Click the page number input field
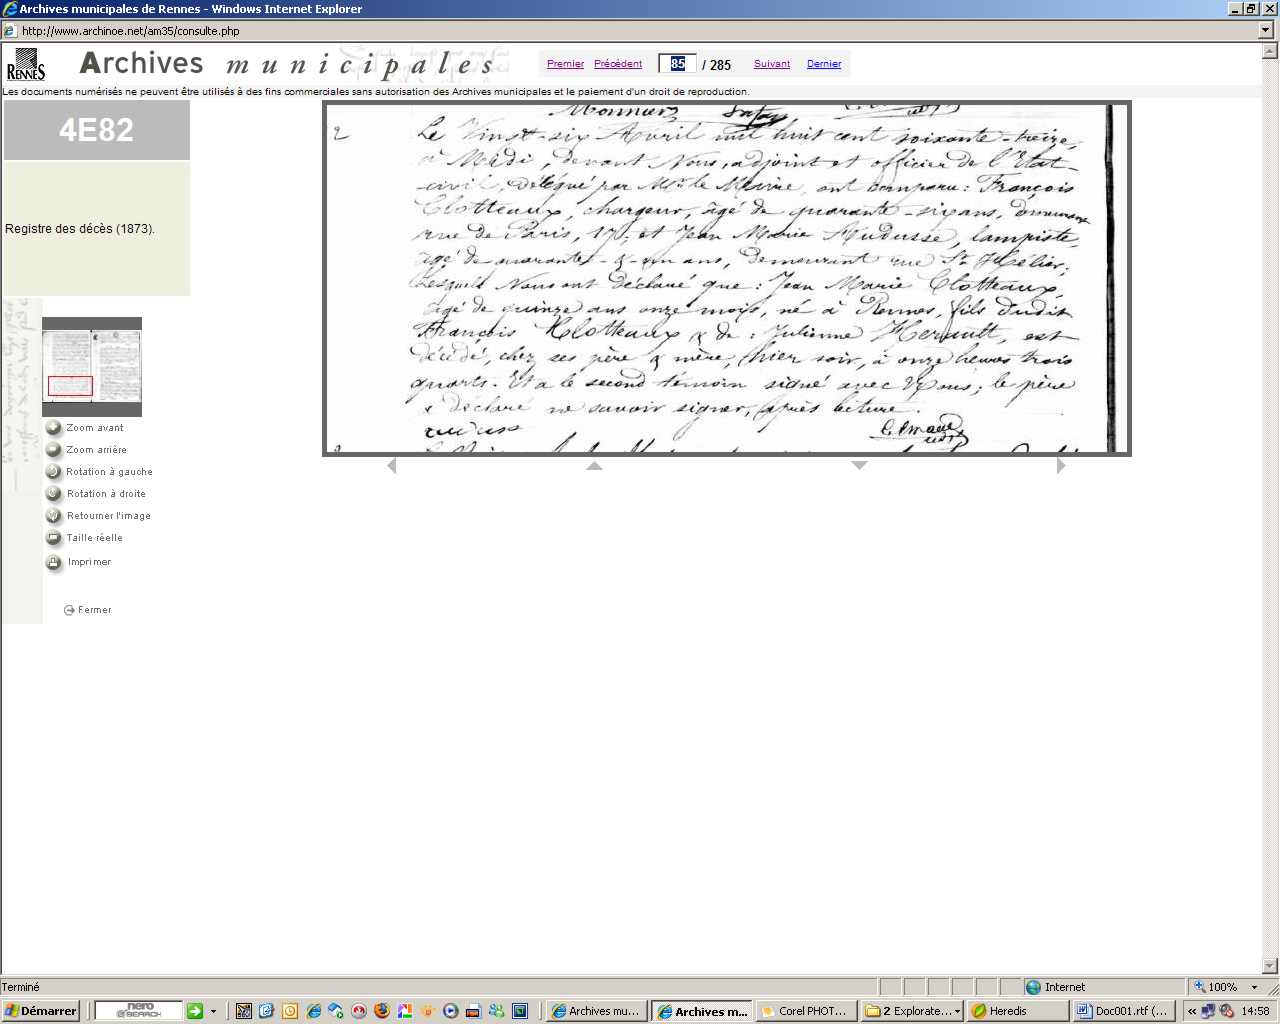 [x=678, y=64]
